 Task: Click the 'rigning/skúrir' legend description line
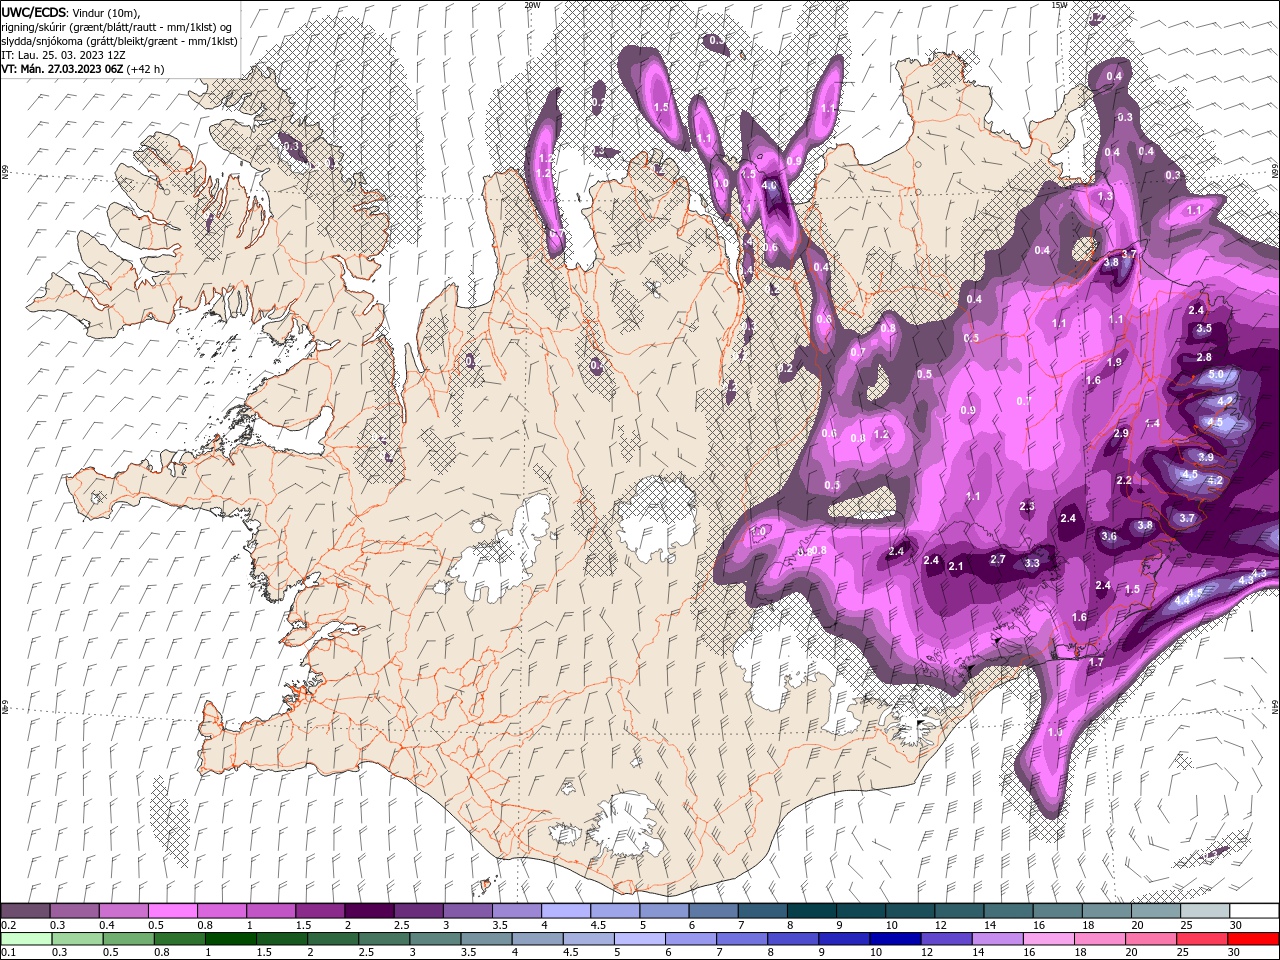coord(117,27)
